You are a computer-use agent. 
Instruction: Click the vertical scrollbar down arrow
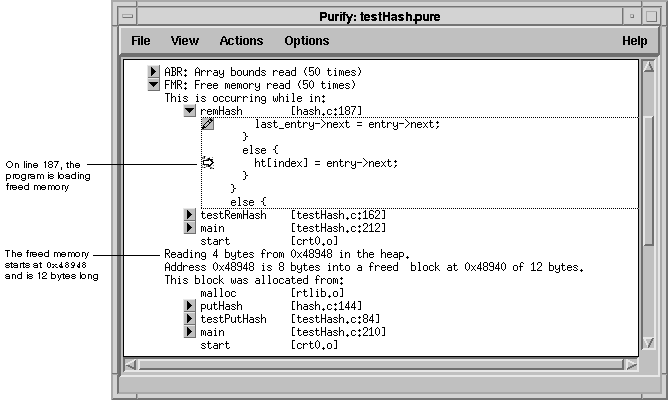click(648, 343)
